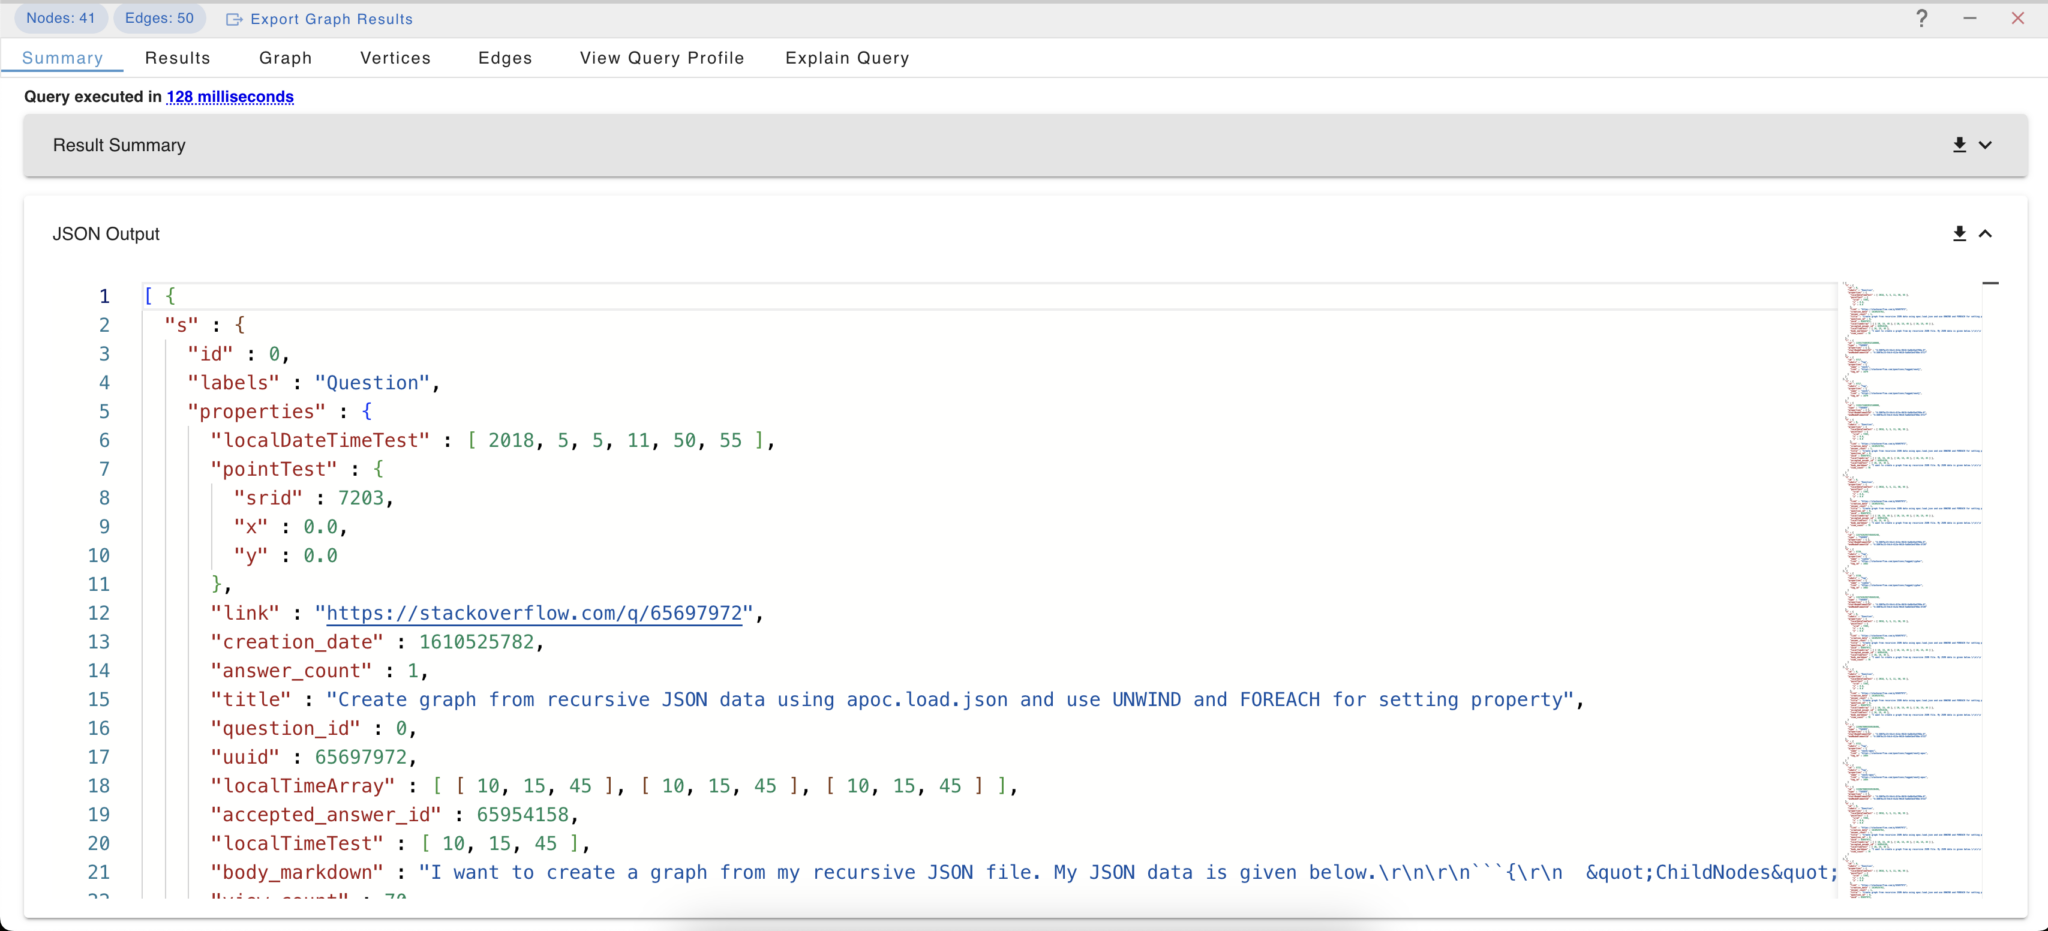Click the help question mark icon

tap(1921, 18)
